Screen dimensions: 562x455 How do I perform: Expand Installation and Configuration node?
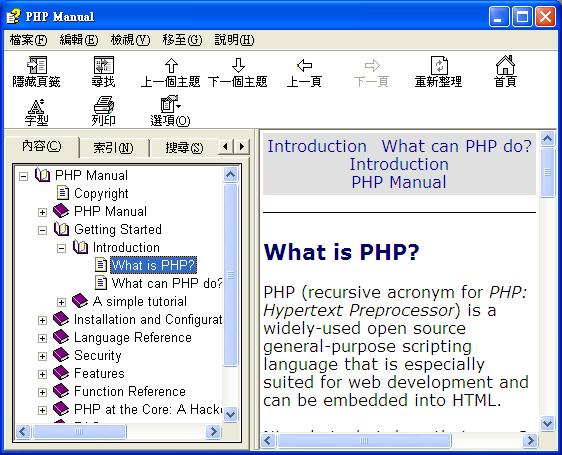click(42, 320)
